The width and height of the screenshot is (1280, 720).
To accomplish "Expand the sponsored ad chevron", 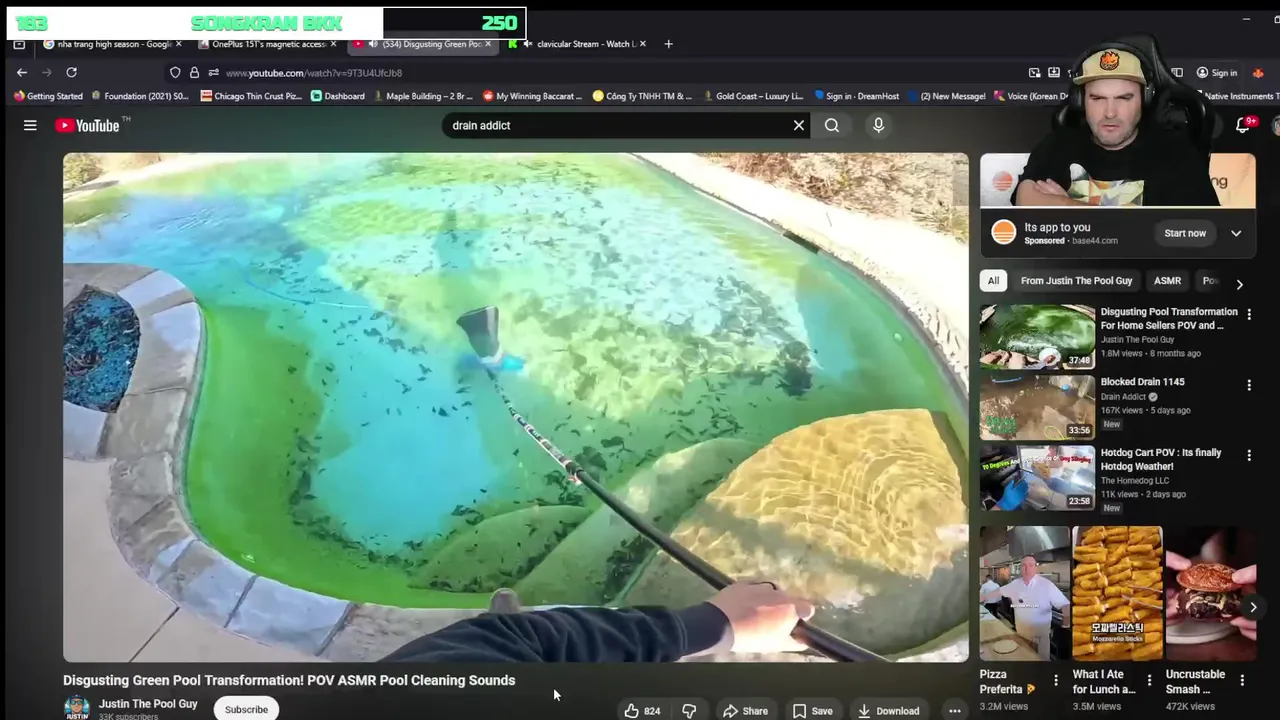I will tap(1236, 233).
